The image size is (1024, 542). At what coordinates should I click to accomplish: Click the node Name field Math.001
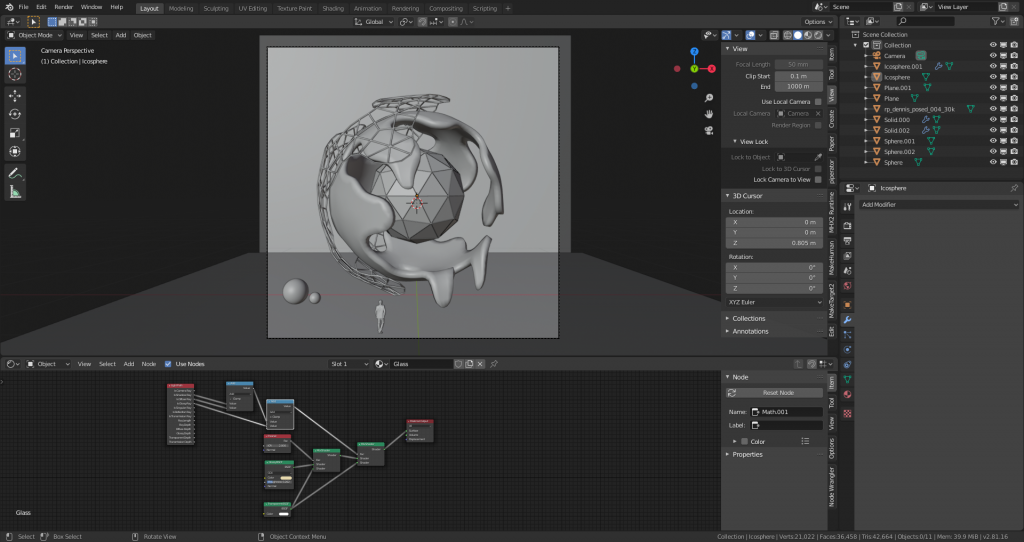(786, 412)
